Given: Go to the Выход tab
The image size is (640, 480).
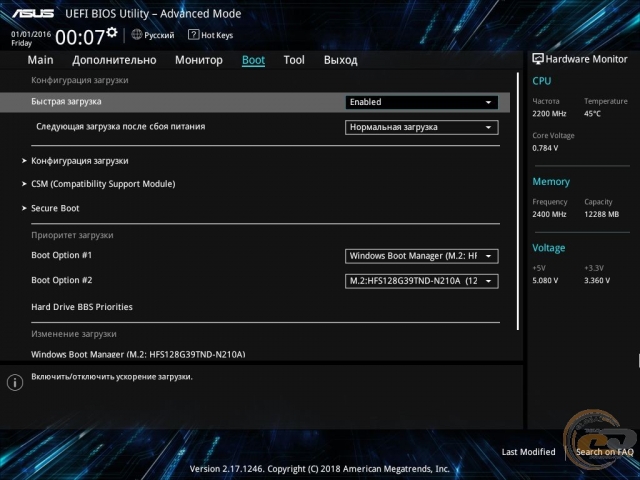Looking at the screenshot, I should 340,60.
